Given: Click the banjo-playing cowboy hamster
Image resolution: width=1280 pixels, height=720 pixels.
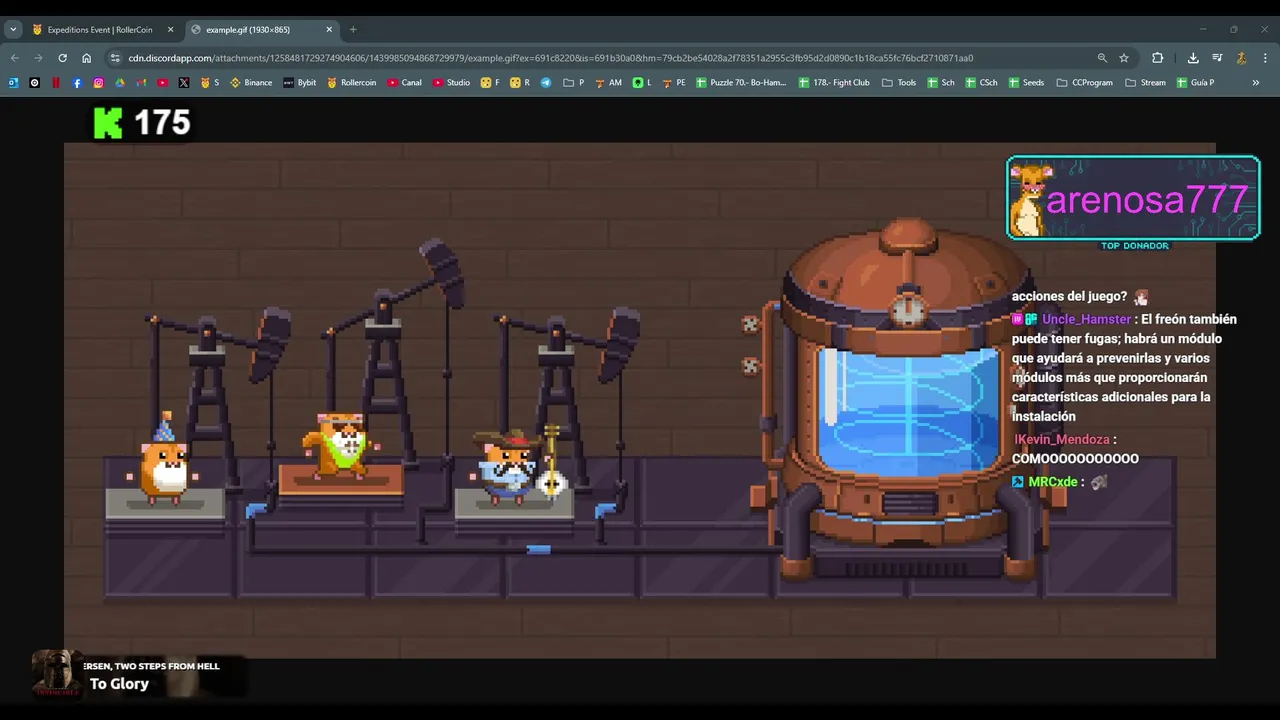Looking at the screenshot, I should point(520,464).
